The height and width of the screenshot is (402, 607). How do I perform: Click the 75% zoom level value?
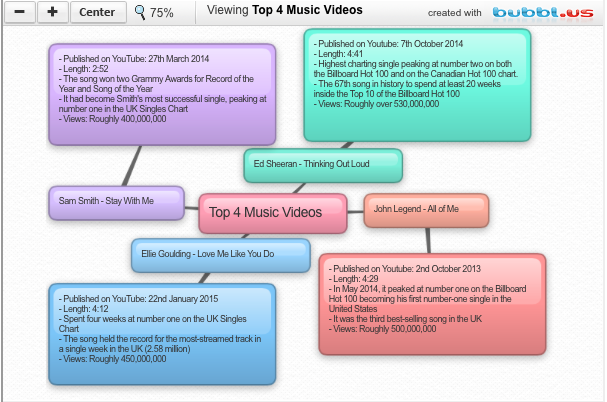pyautogui.click(x=161, y=13)
